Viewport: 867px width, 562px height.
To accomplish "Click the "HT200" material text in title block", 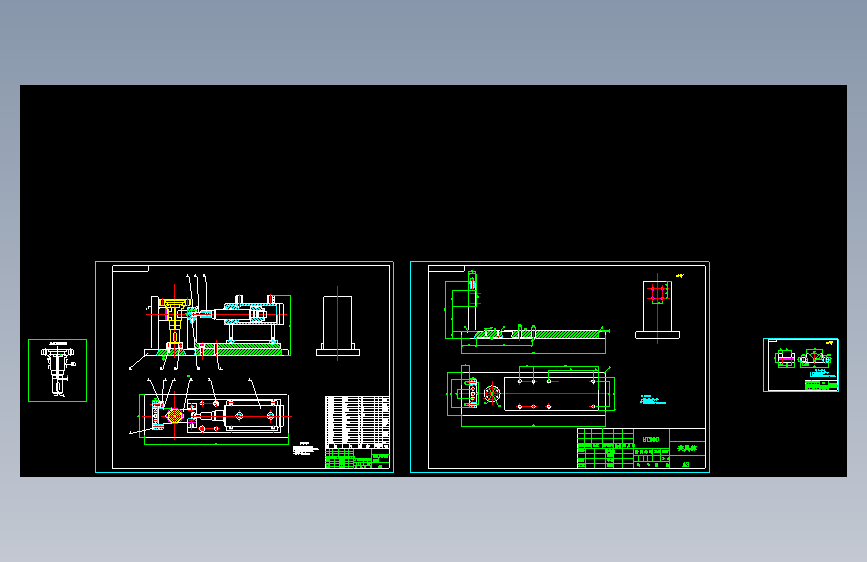I will (x=651, y=440).
